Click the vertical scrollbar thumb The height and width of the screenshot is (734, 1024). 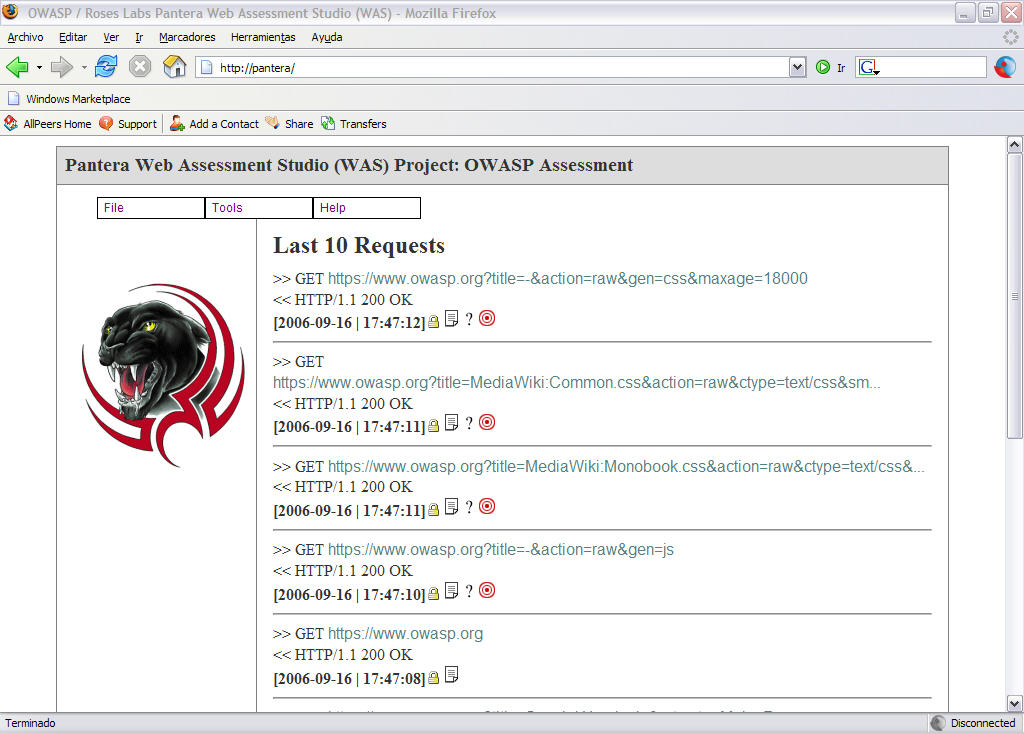click(x=1014, y=296)
